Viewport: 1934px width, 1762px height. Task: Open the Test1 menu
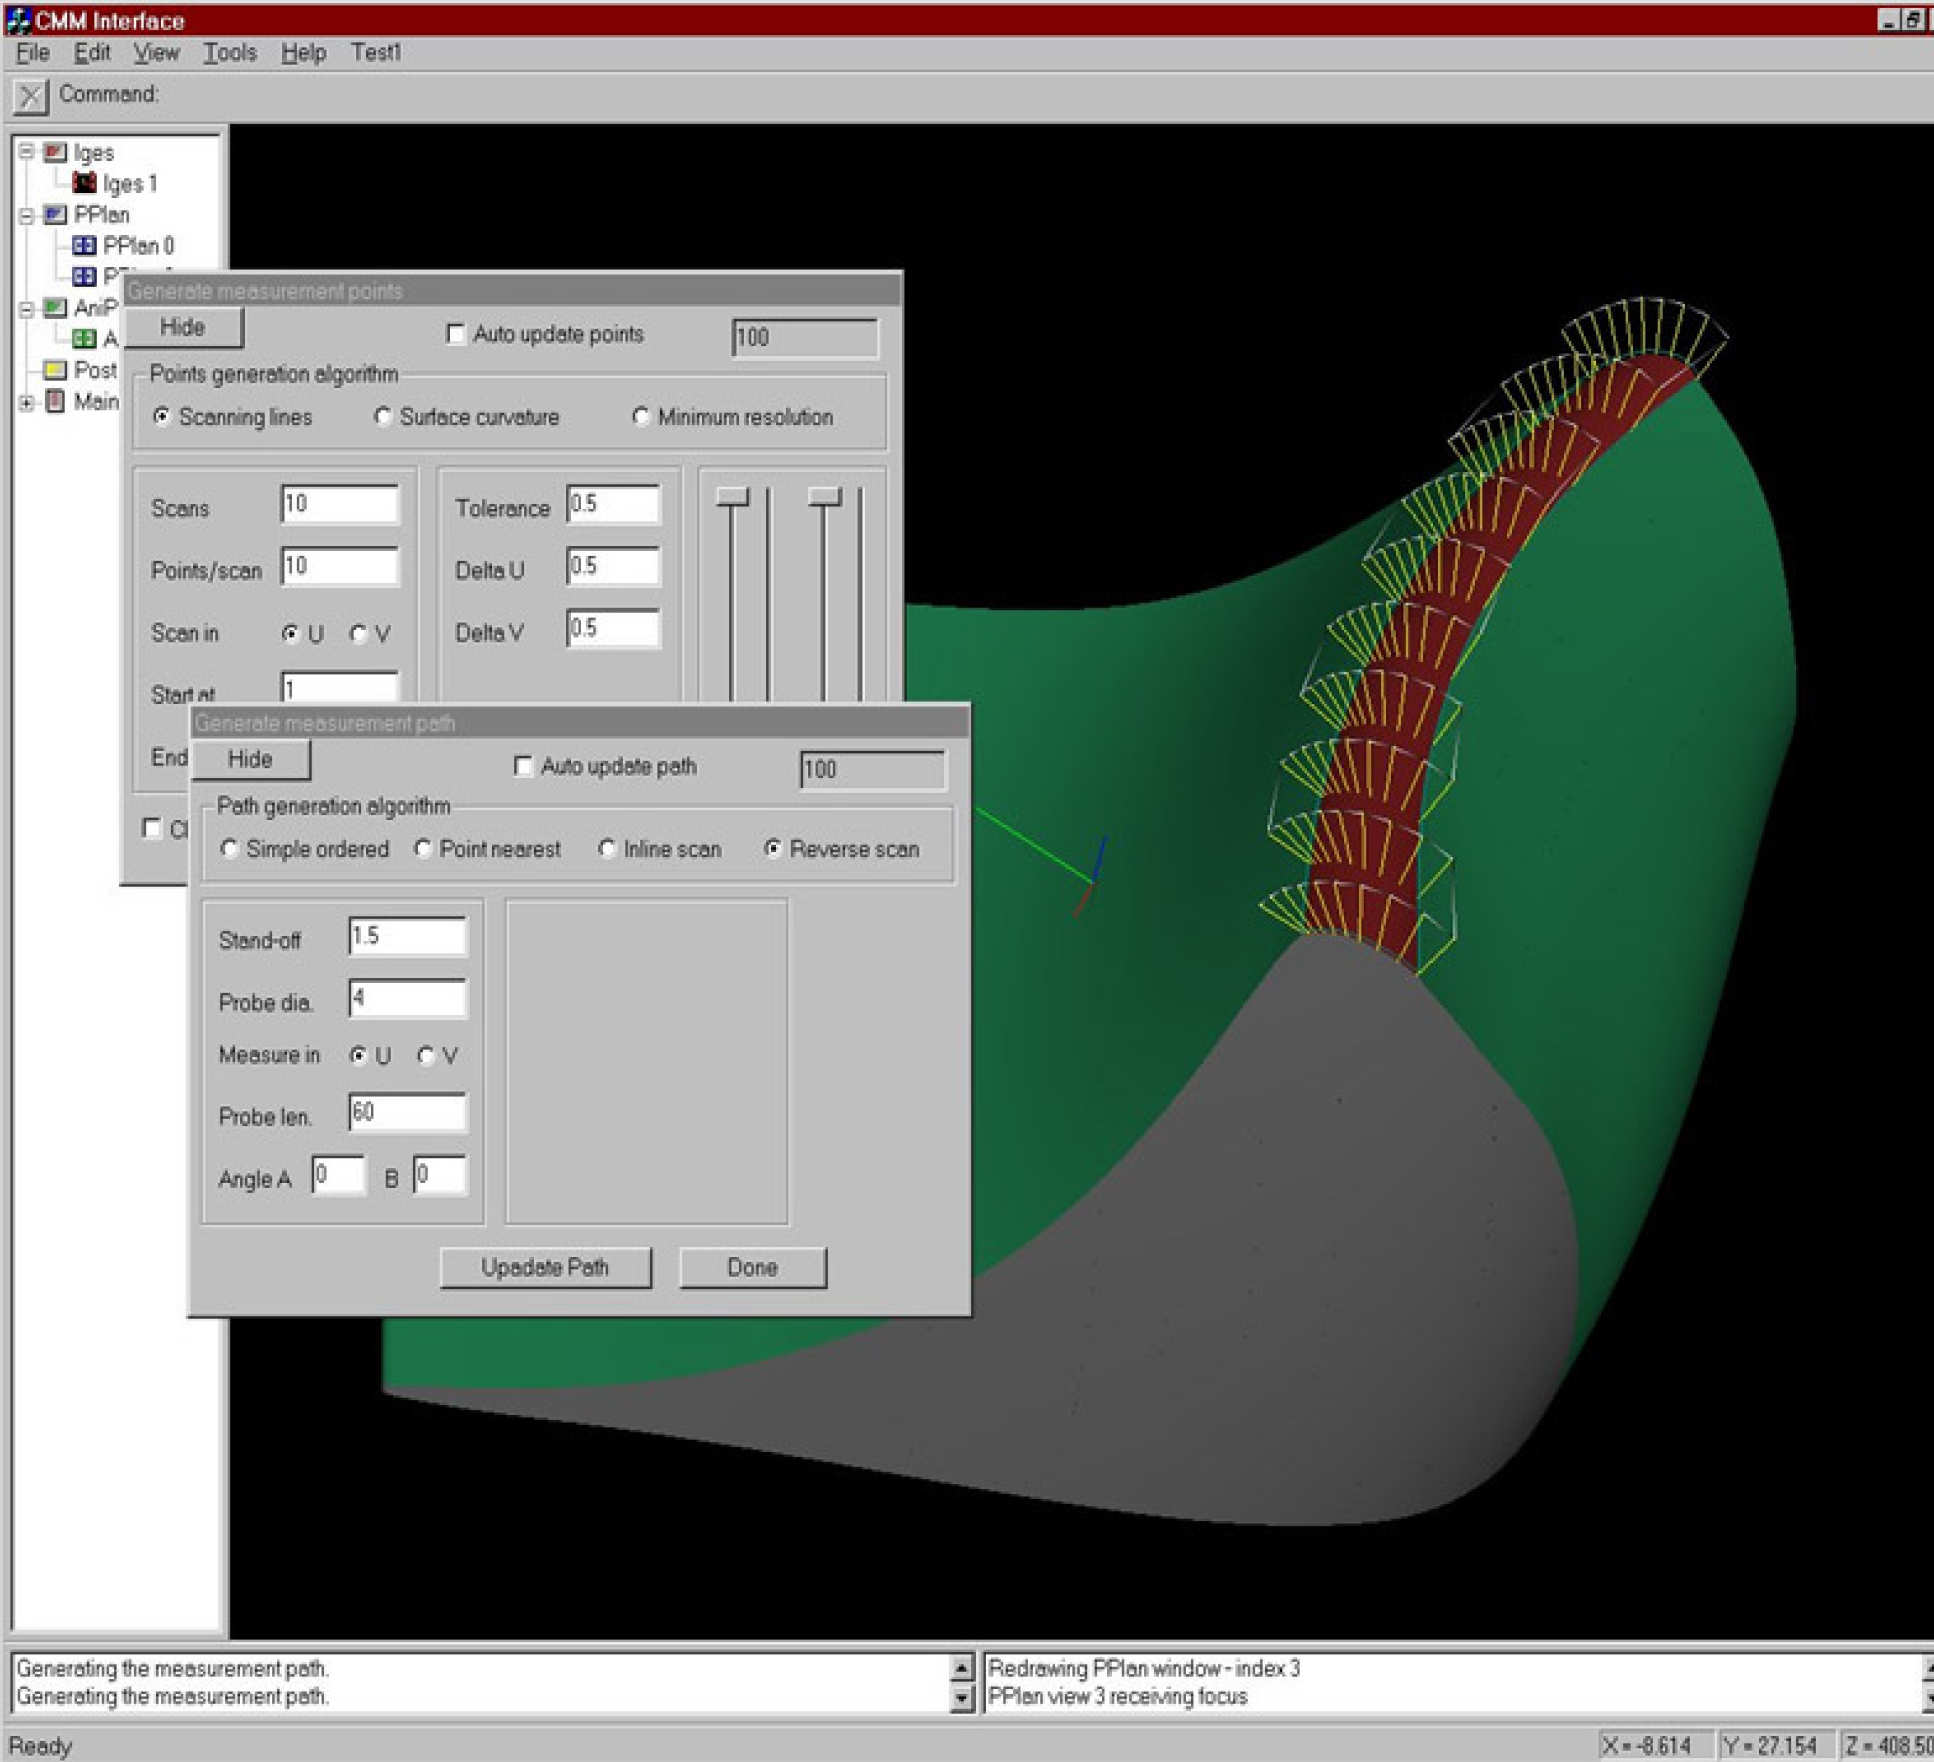pos(375,52)
